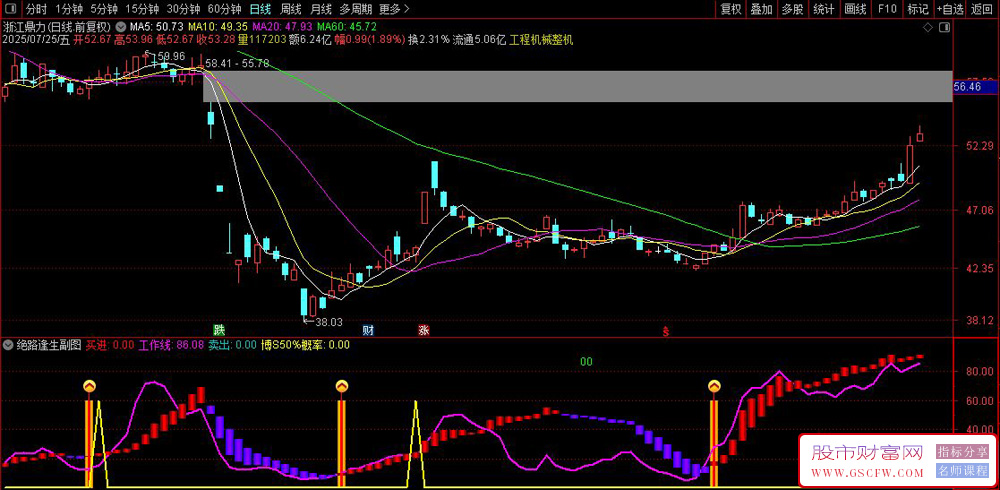Viewport: 1000px width, 490px height.
Task: Click the 返回 back button
Action: point(983,9)
